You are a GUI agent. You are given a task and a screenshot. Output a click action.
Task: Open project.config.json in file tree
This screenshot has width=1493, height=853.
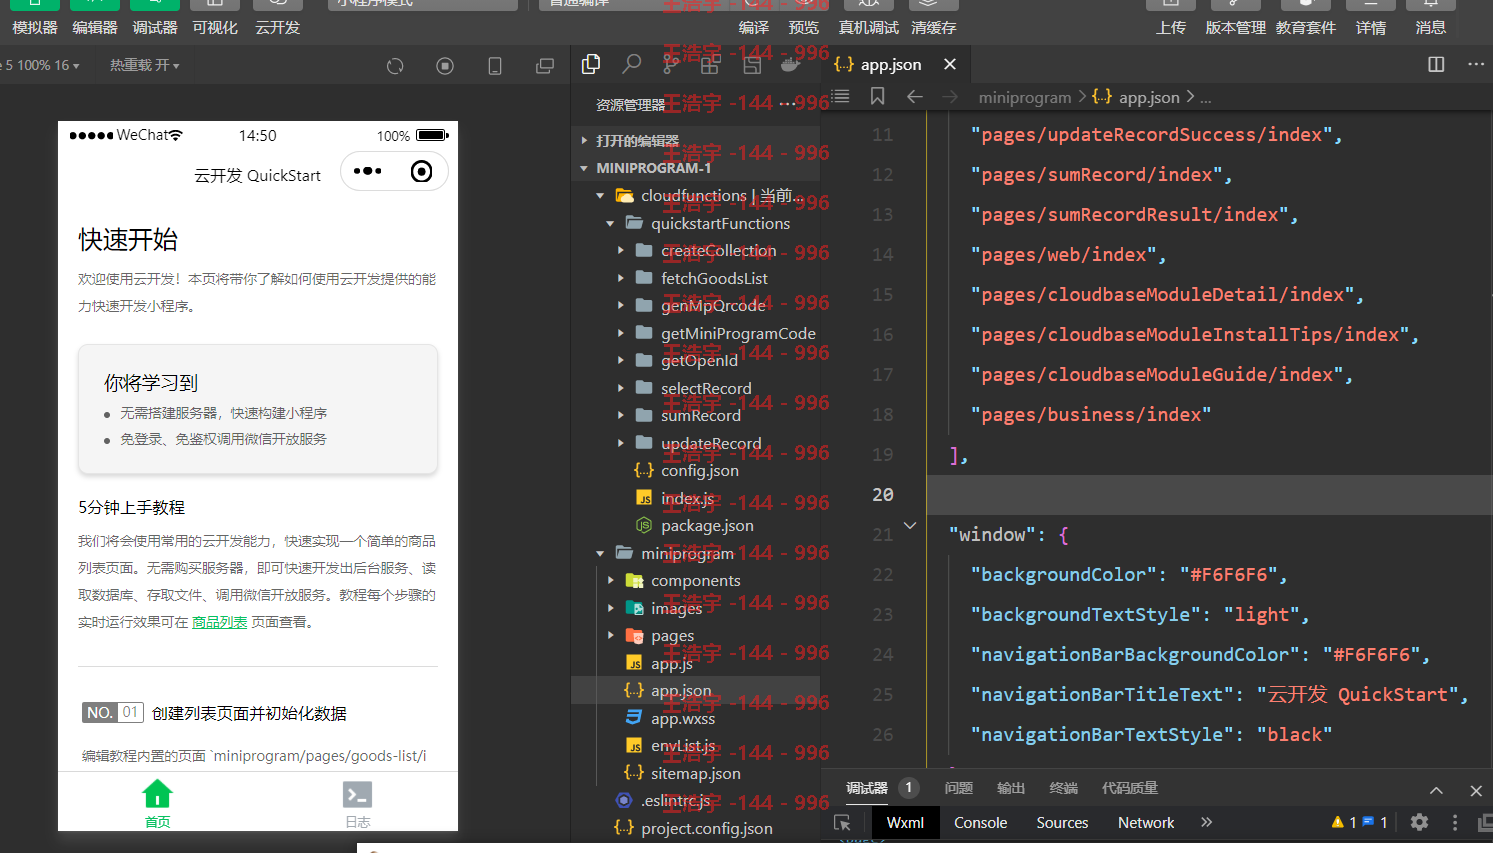click(x=706, y=828)
